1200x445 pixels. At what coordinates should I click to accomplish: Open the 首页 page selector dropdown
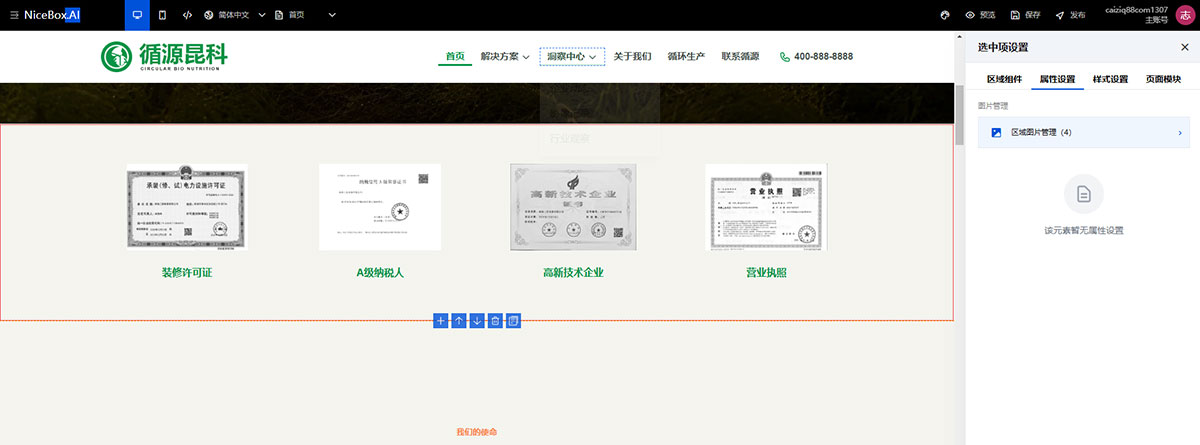305,15
